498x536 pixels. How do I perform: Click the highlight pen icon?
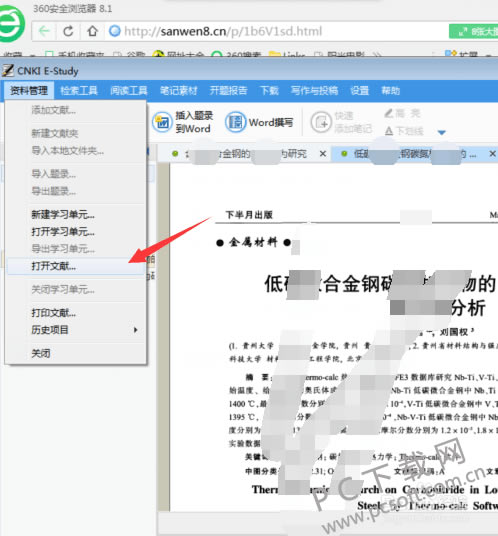pyautogui.click(x=389, y=113)
